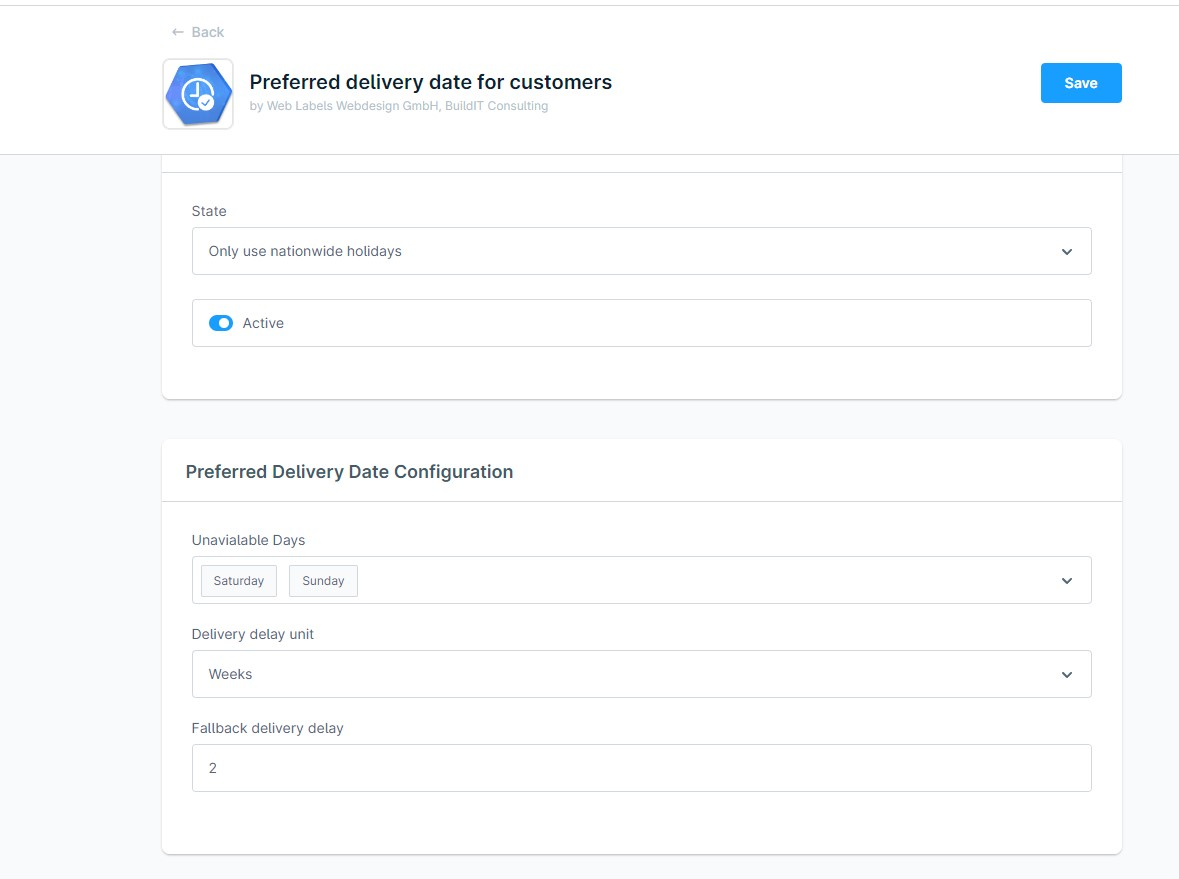The image size is (1179, 879).
Task: Click the Save button
Action: (x=1080, y=83)
